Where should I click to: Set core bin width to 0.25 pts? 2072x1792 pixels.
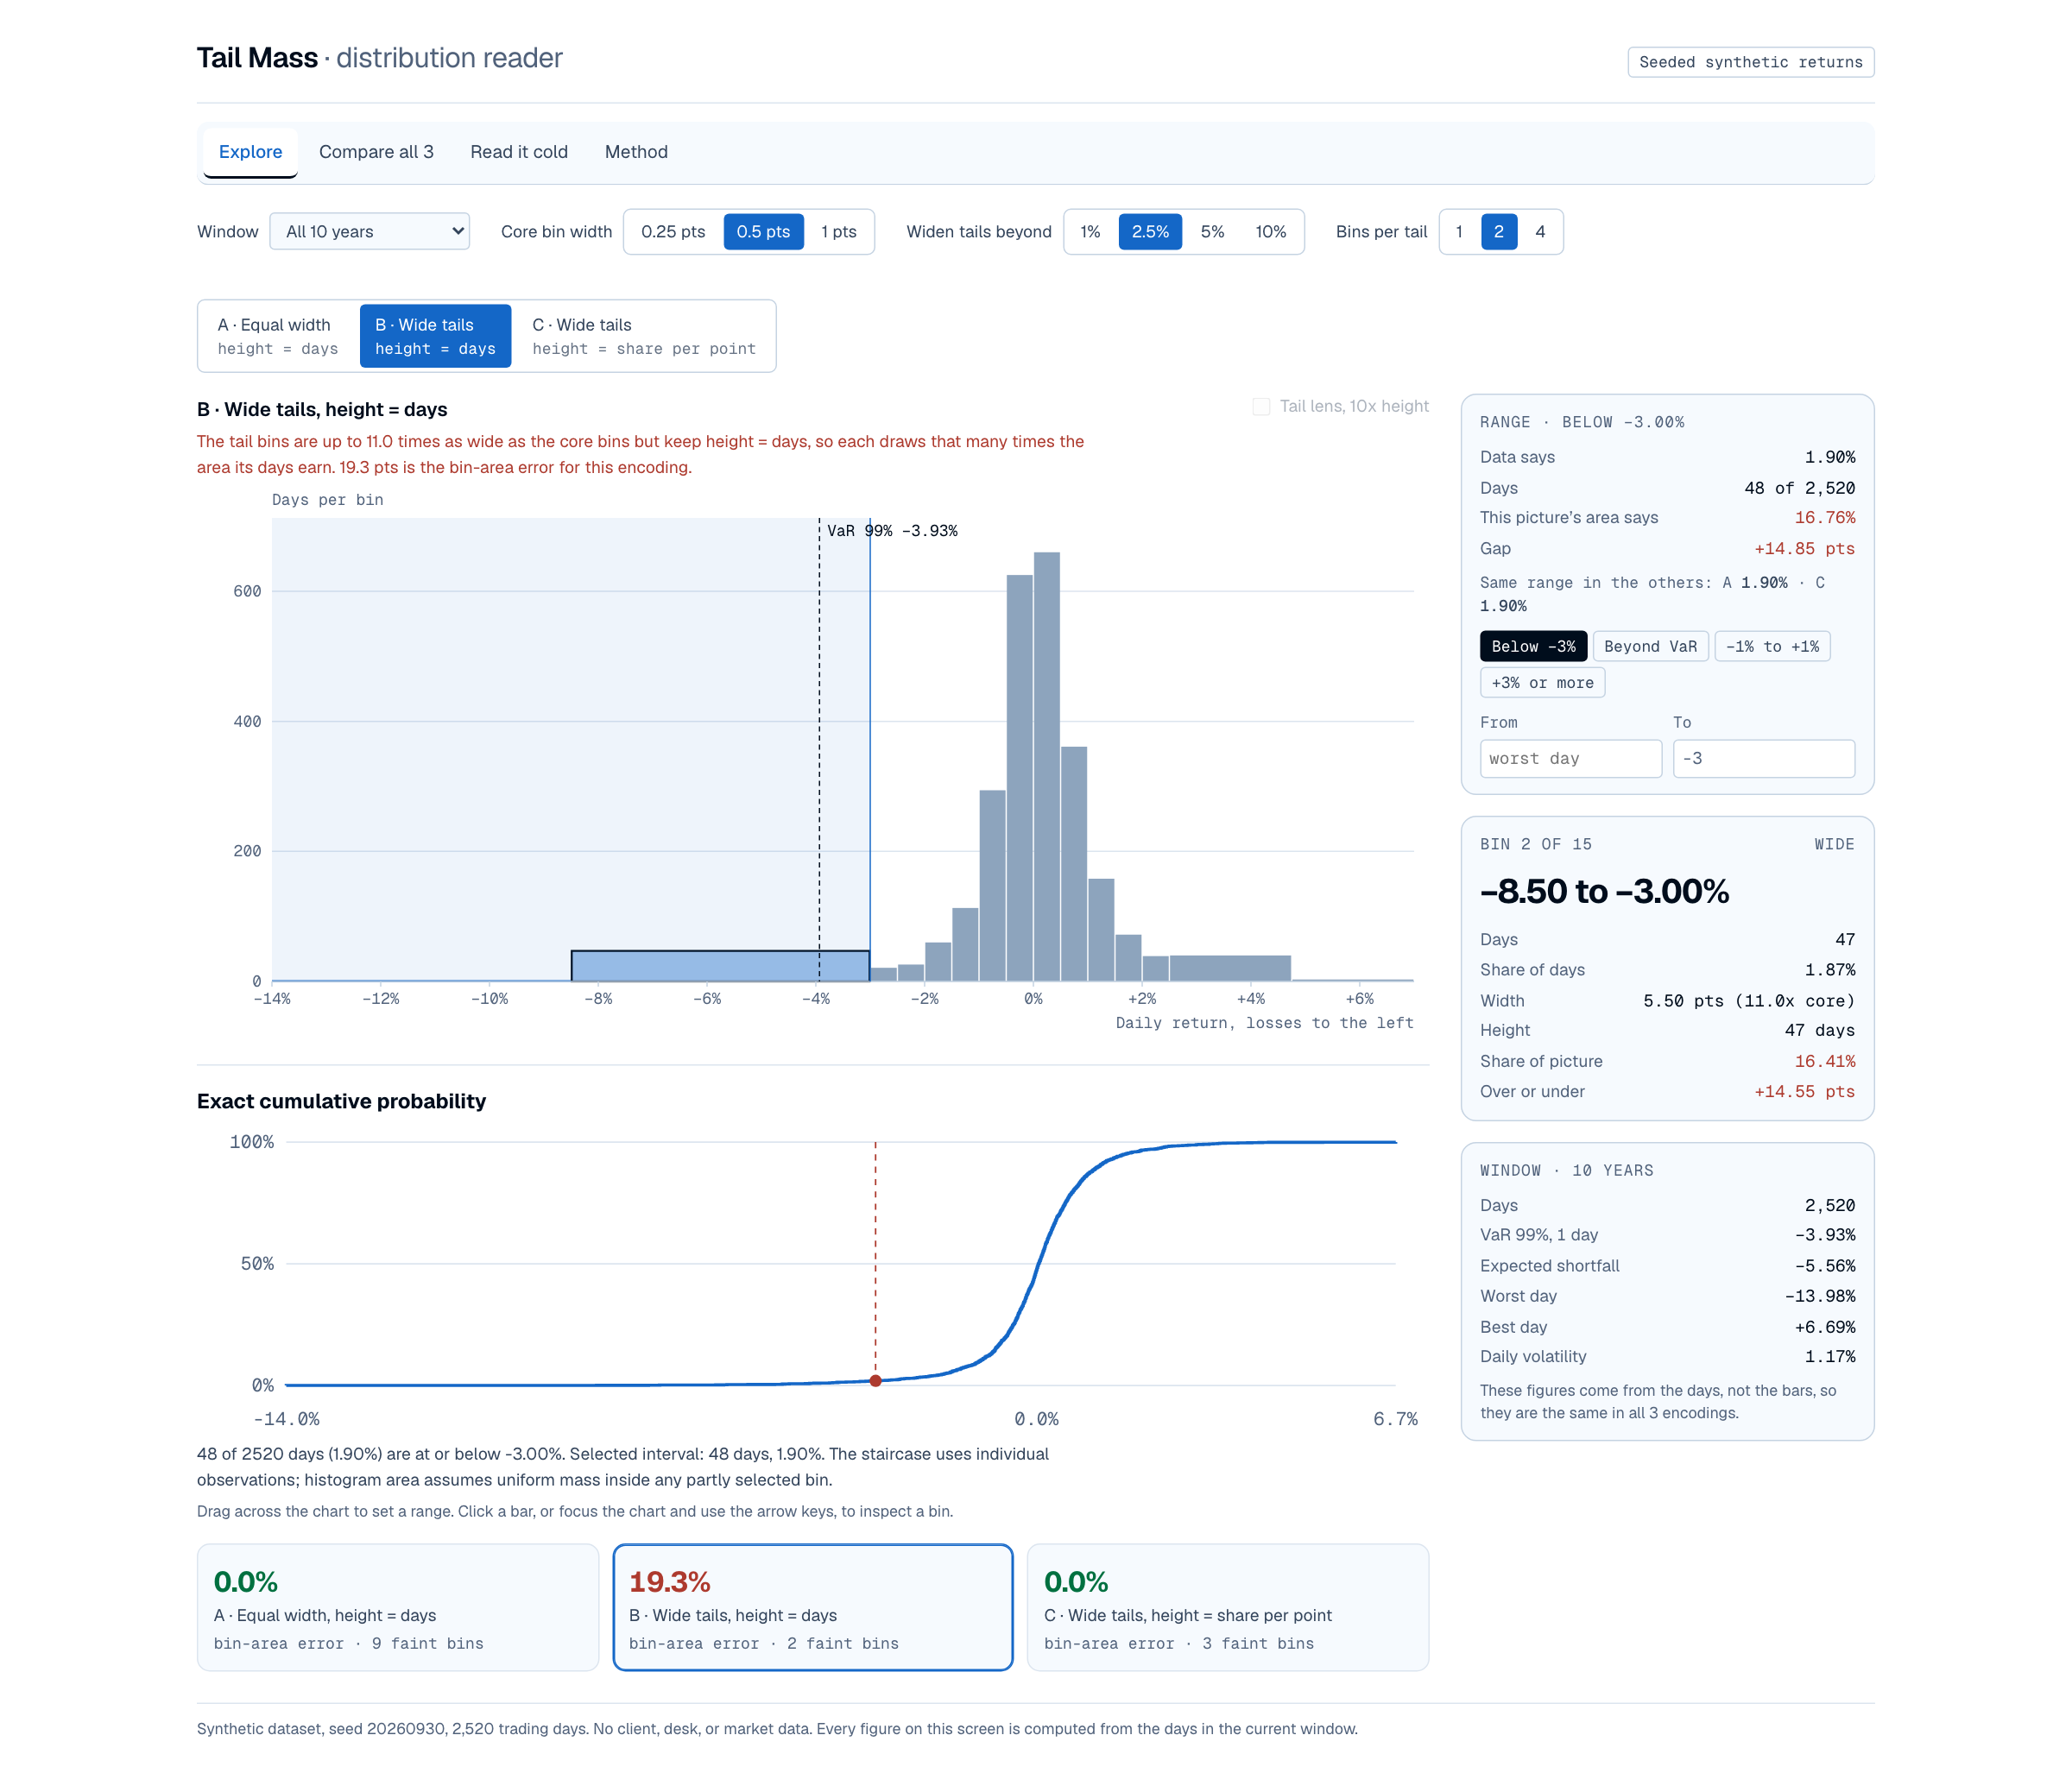673,232
